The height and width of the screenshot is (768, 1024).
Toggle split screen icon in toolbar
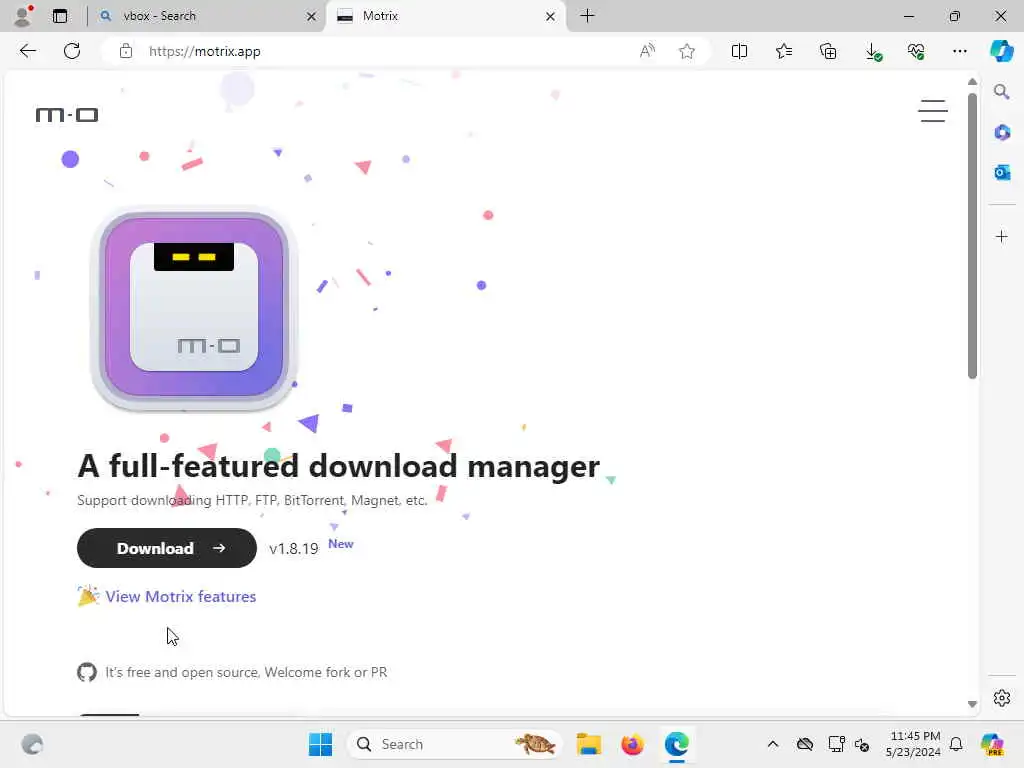click(x=739, y=51)
